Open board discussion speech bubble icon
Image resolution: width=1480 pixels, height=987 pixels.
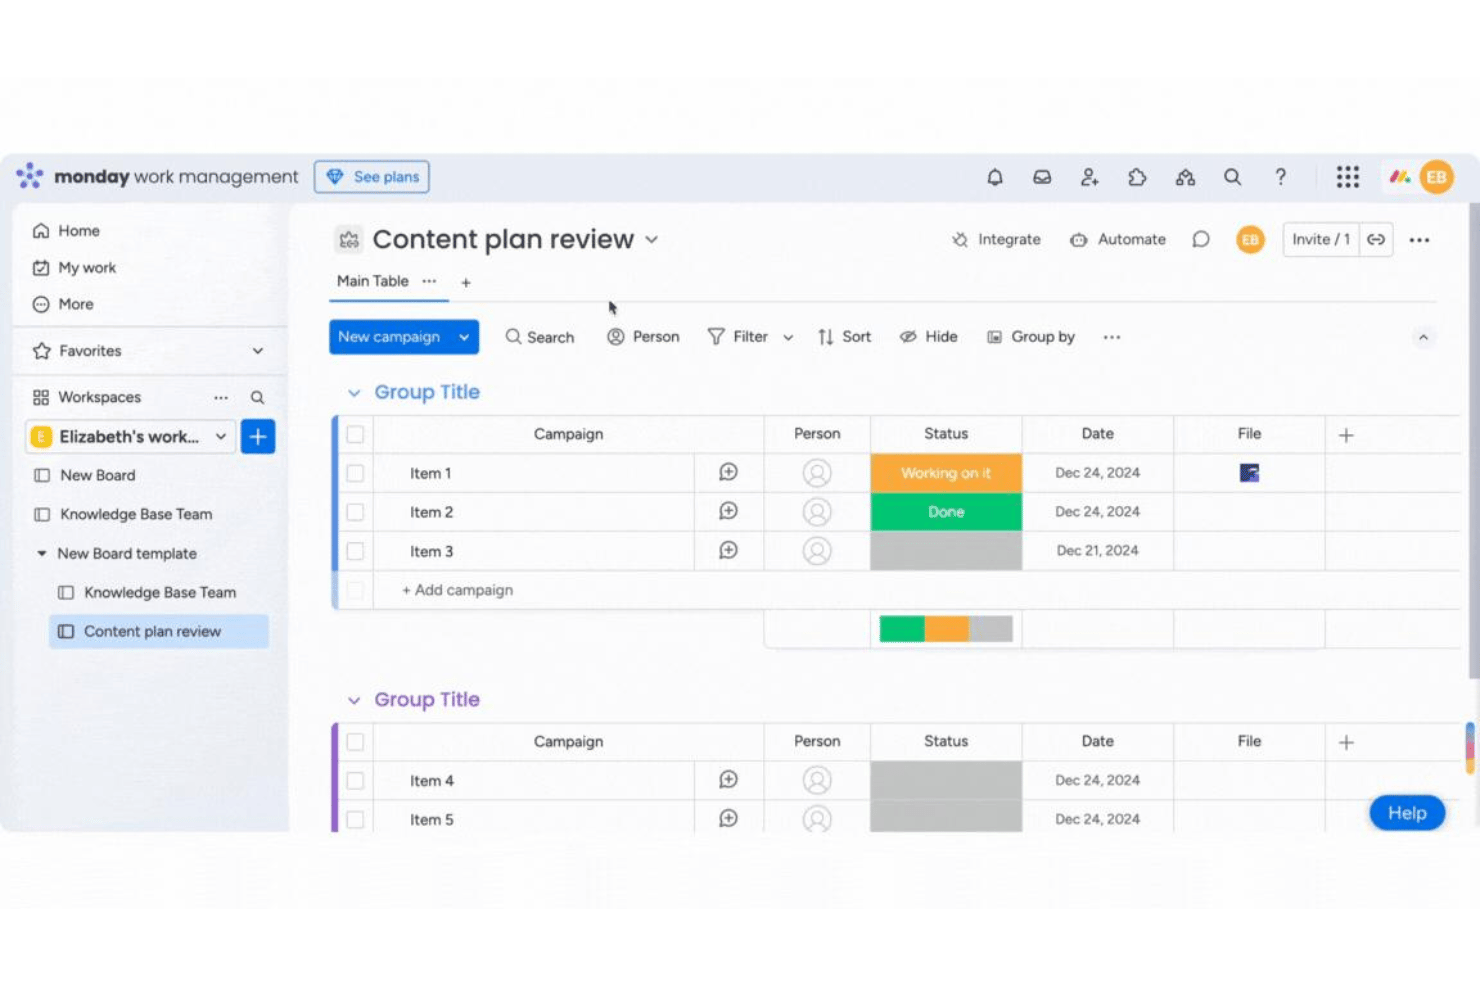(1200, 239)
